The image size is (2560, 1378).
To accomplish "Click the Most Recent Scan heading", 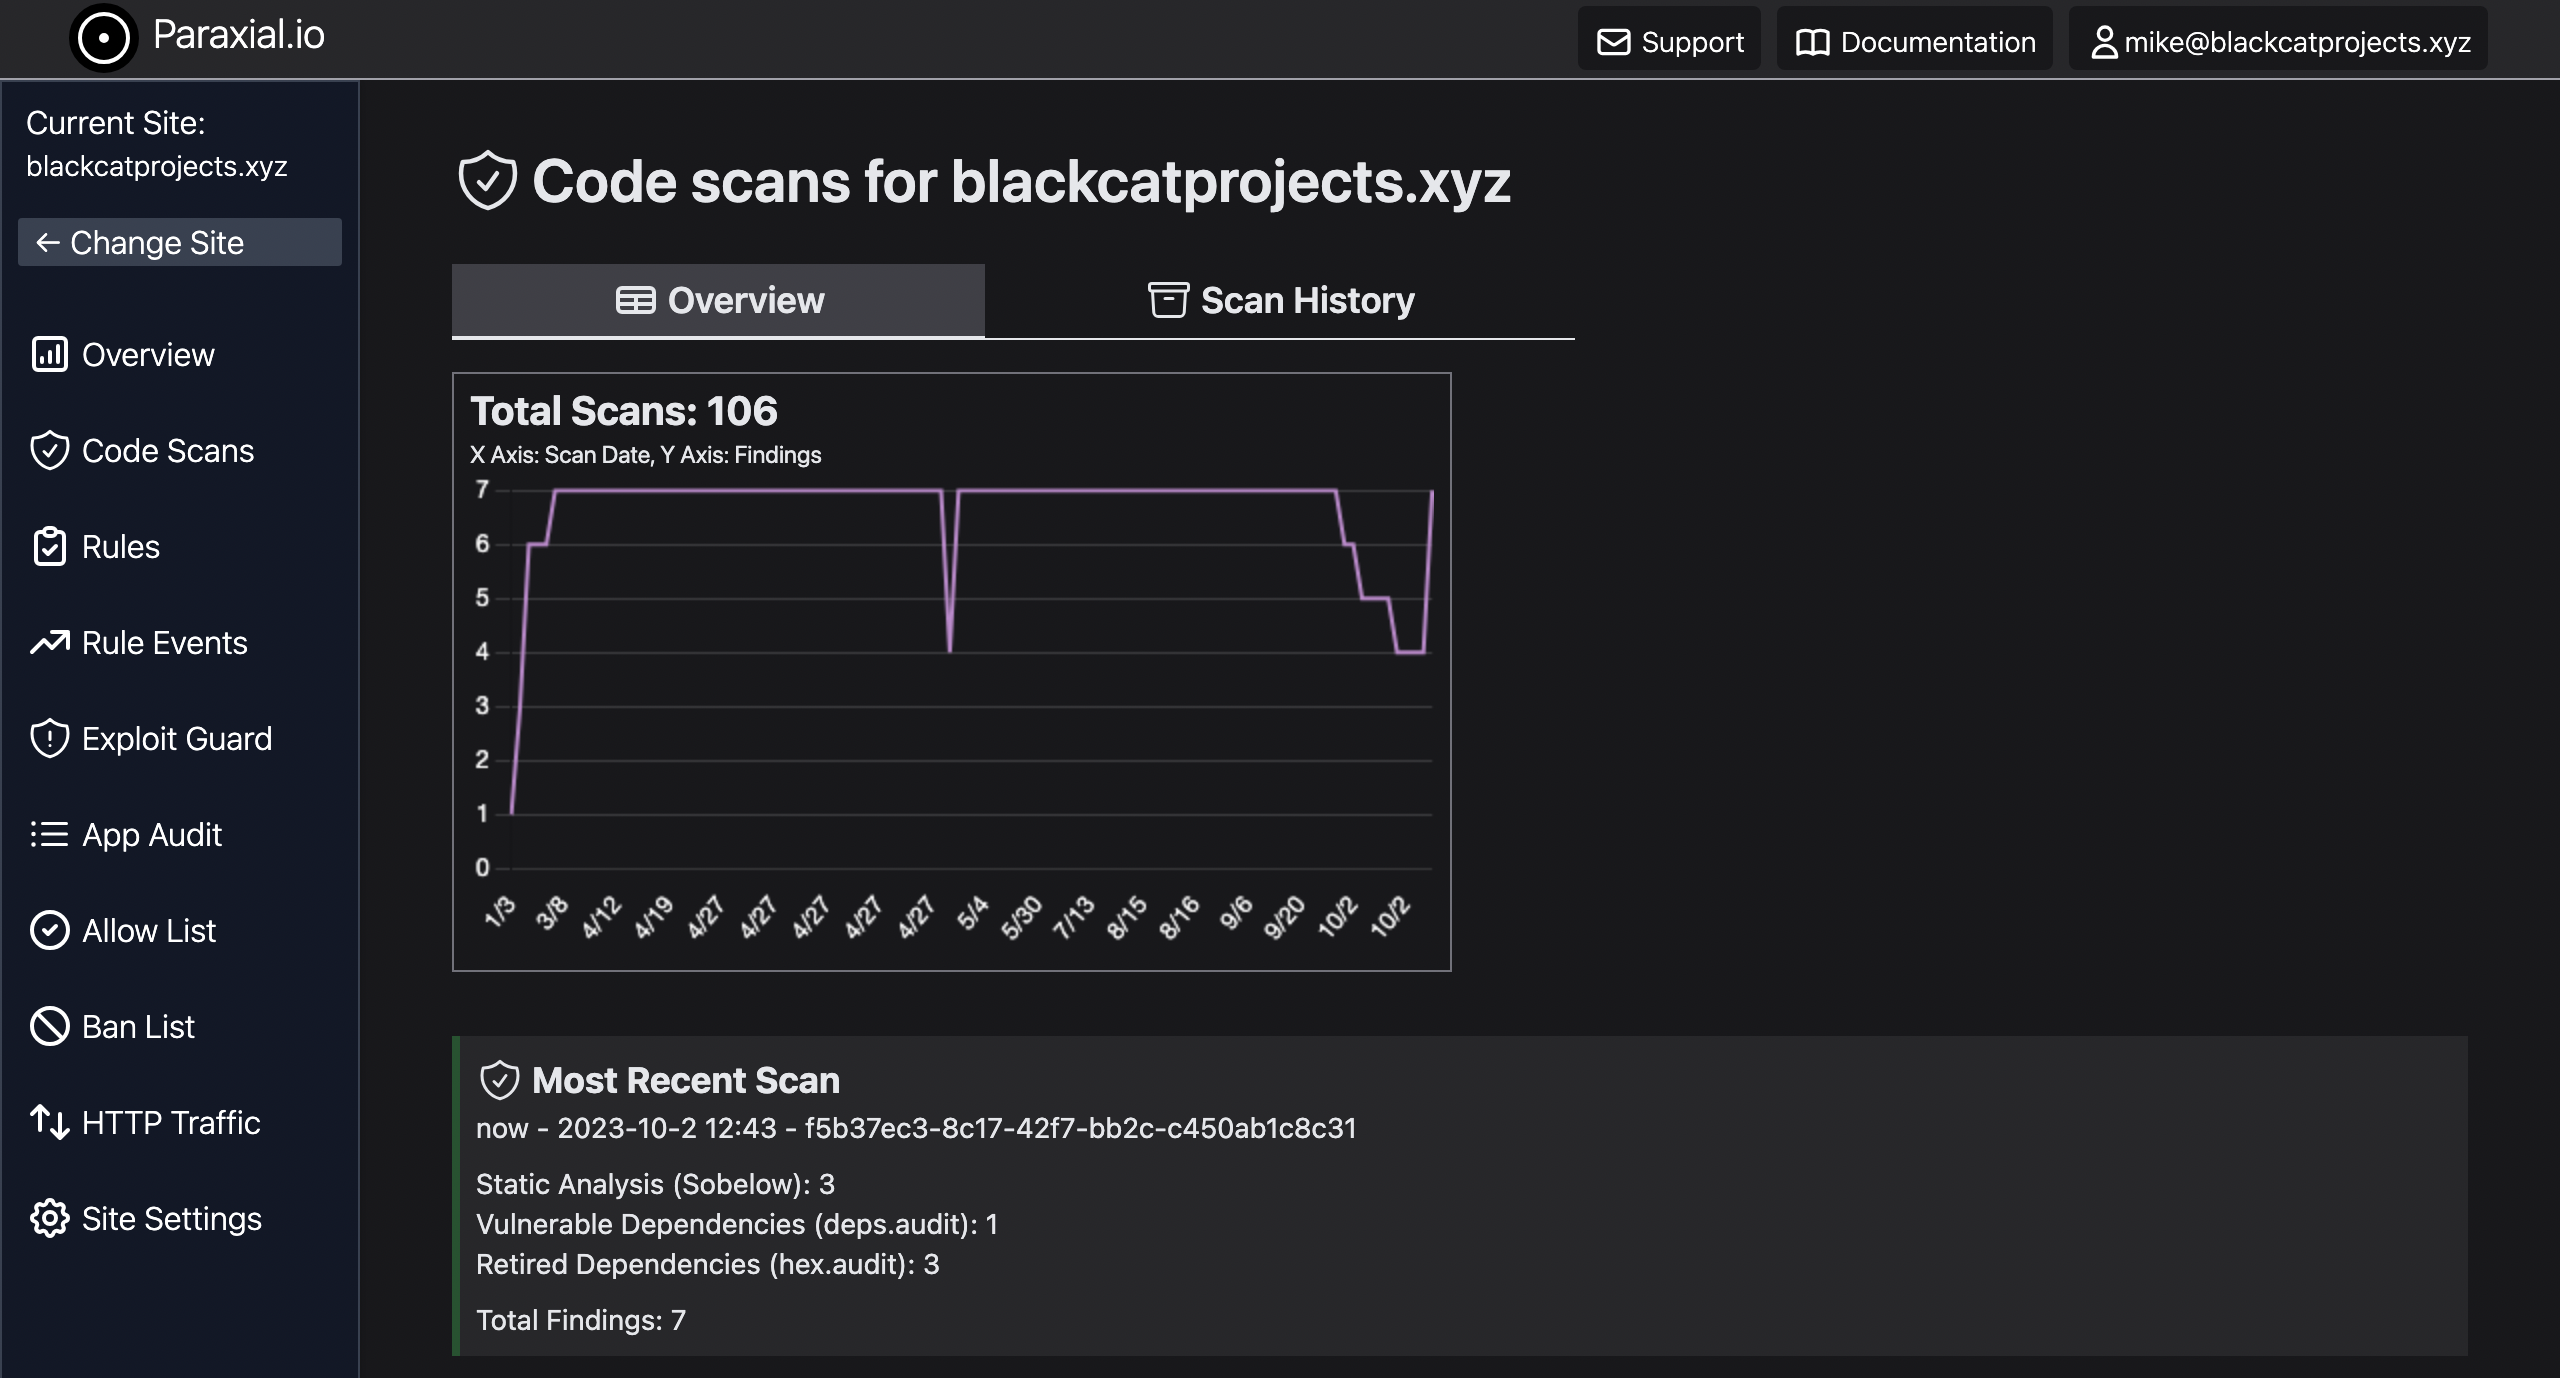I will [686, 1080].
